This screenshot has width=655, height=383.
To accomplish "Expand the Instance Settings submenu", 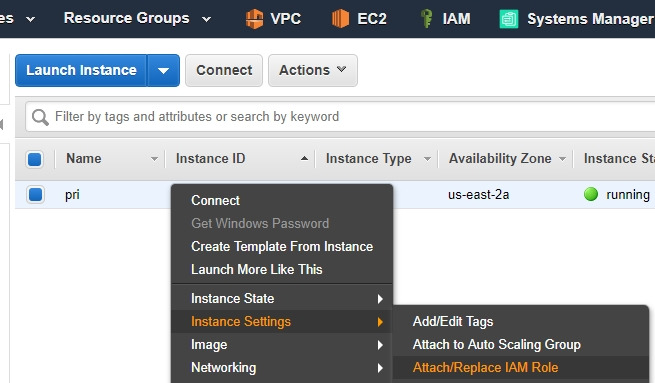I will click(282, 322).
